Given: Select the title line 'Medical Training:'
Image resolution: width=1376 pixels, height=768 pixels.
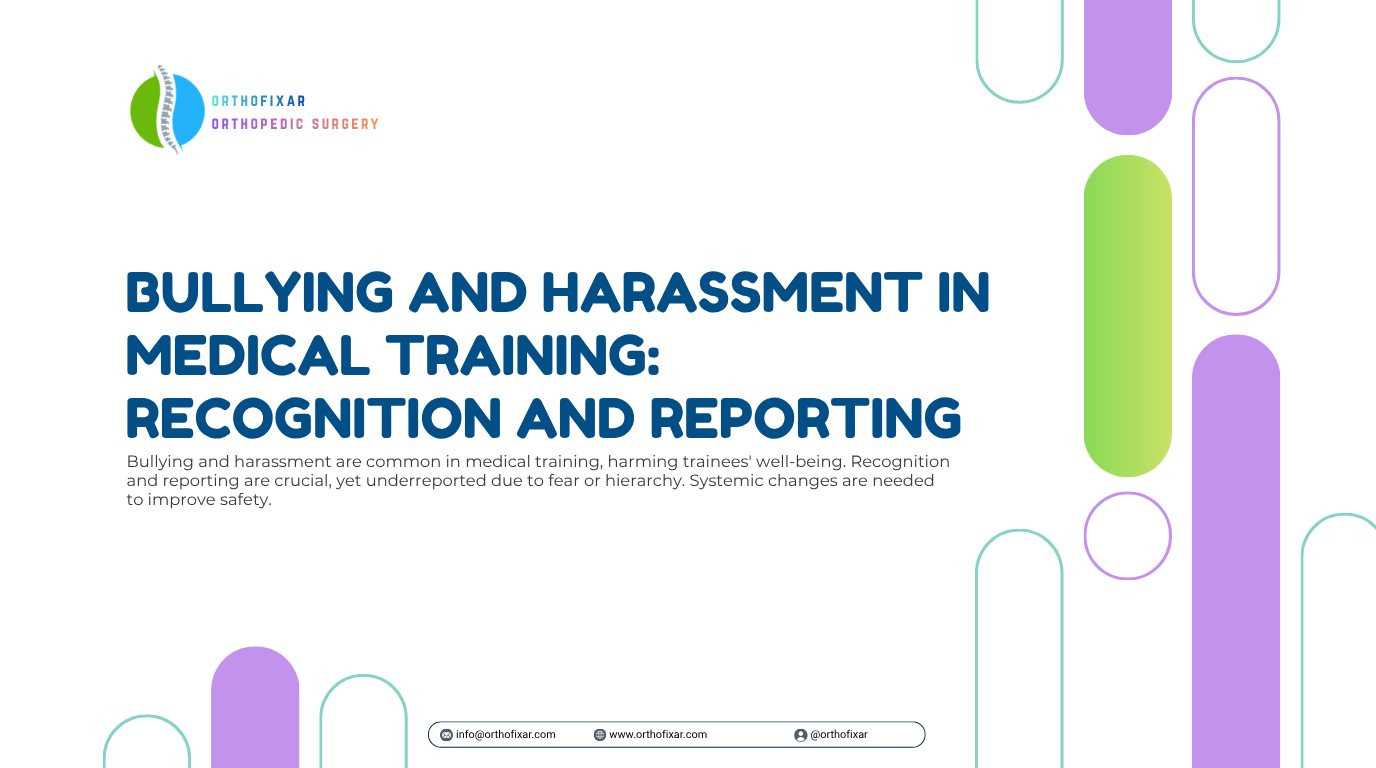Looking at the screenshot, I should pyautogui.click(x=393, y=355).
